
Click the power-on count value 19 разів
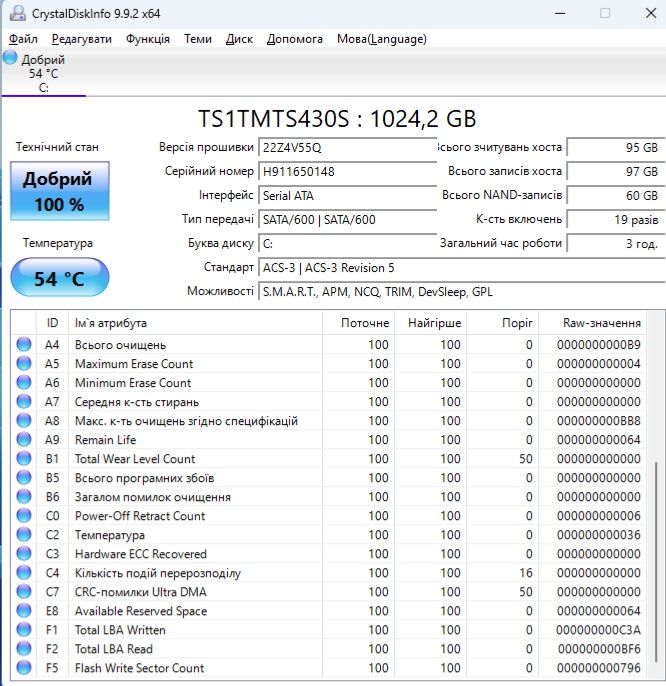(616, 220)
